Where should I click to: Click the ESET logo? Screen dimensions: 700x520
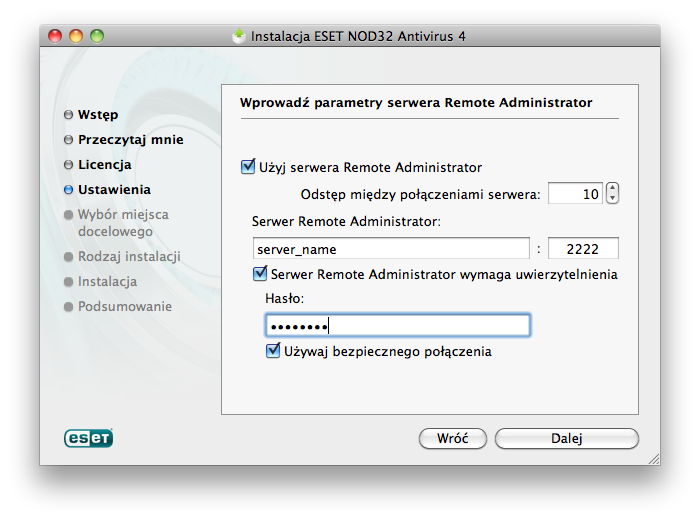tap(88, 438)
